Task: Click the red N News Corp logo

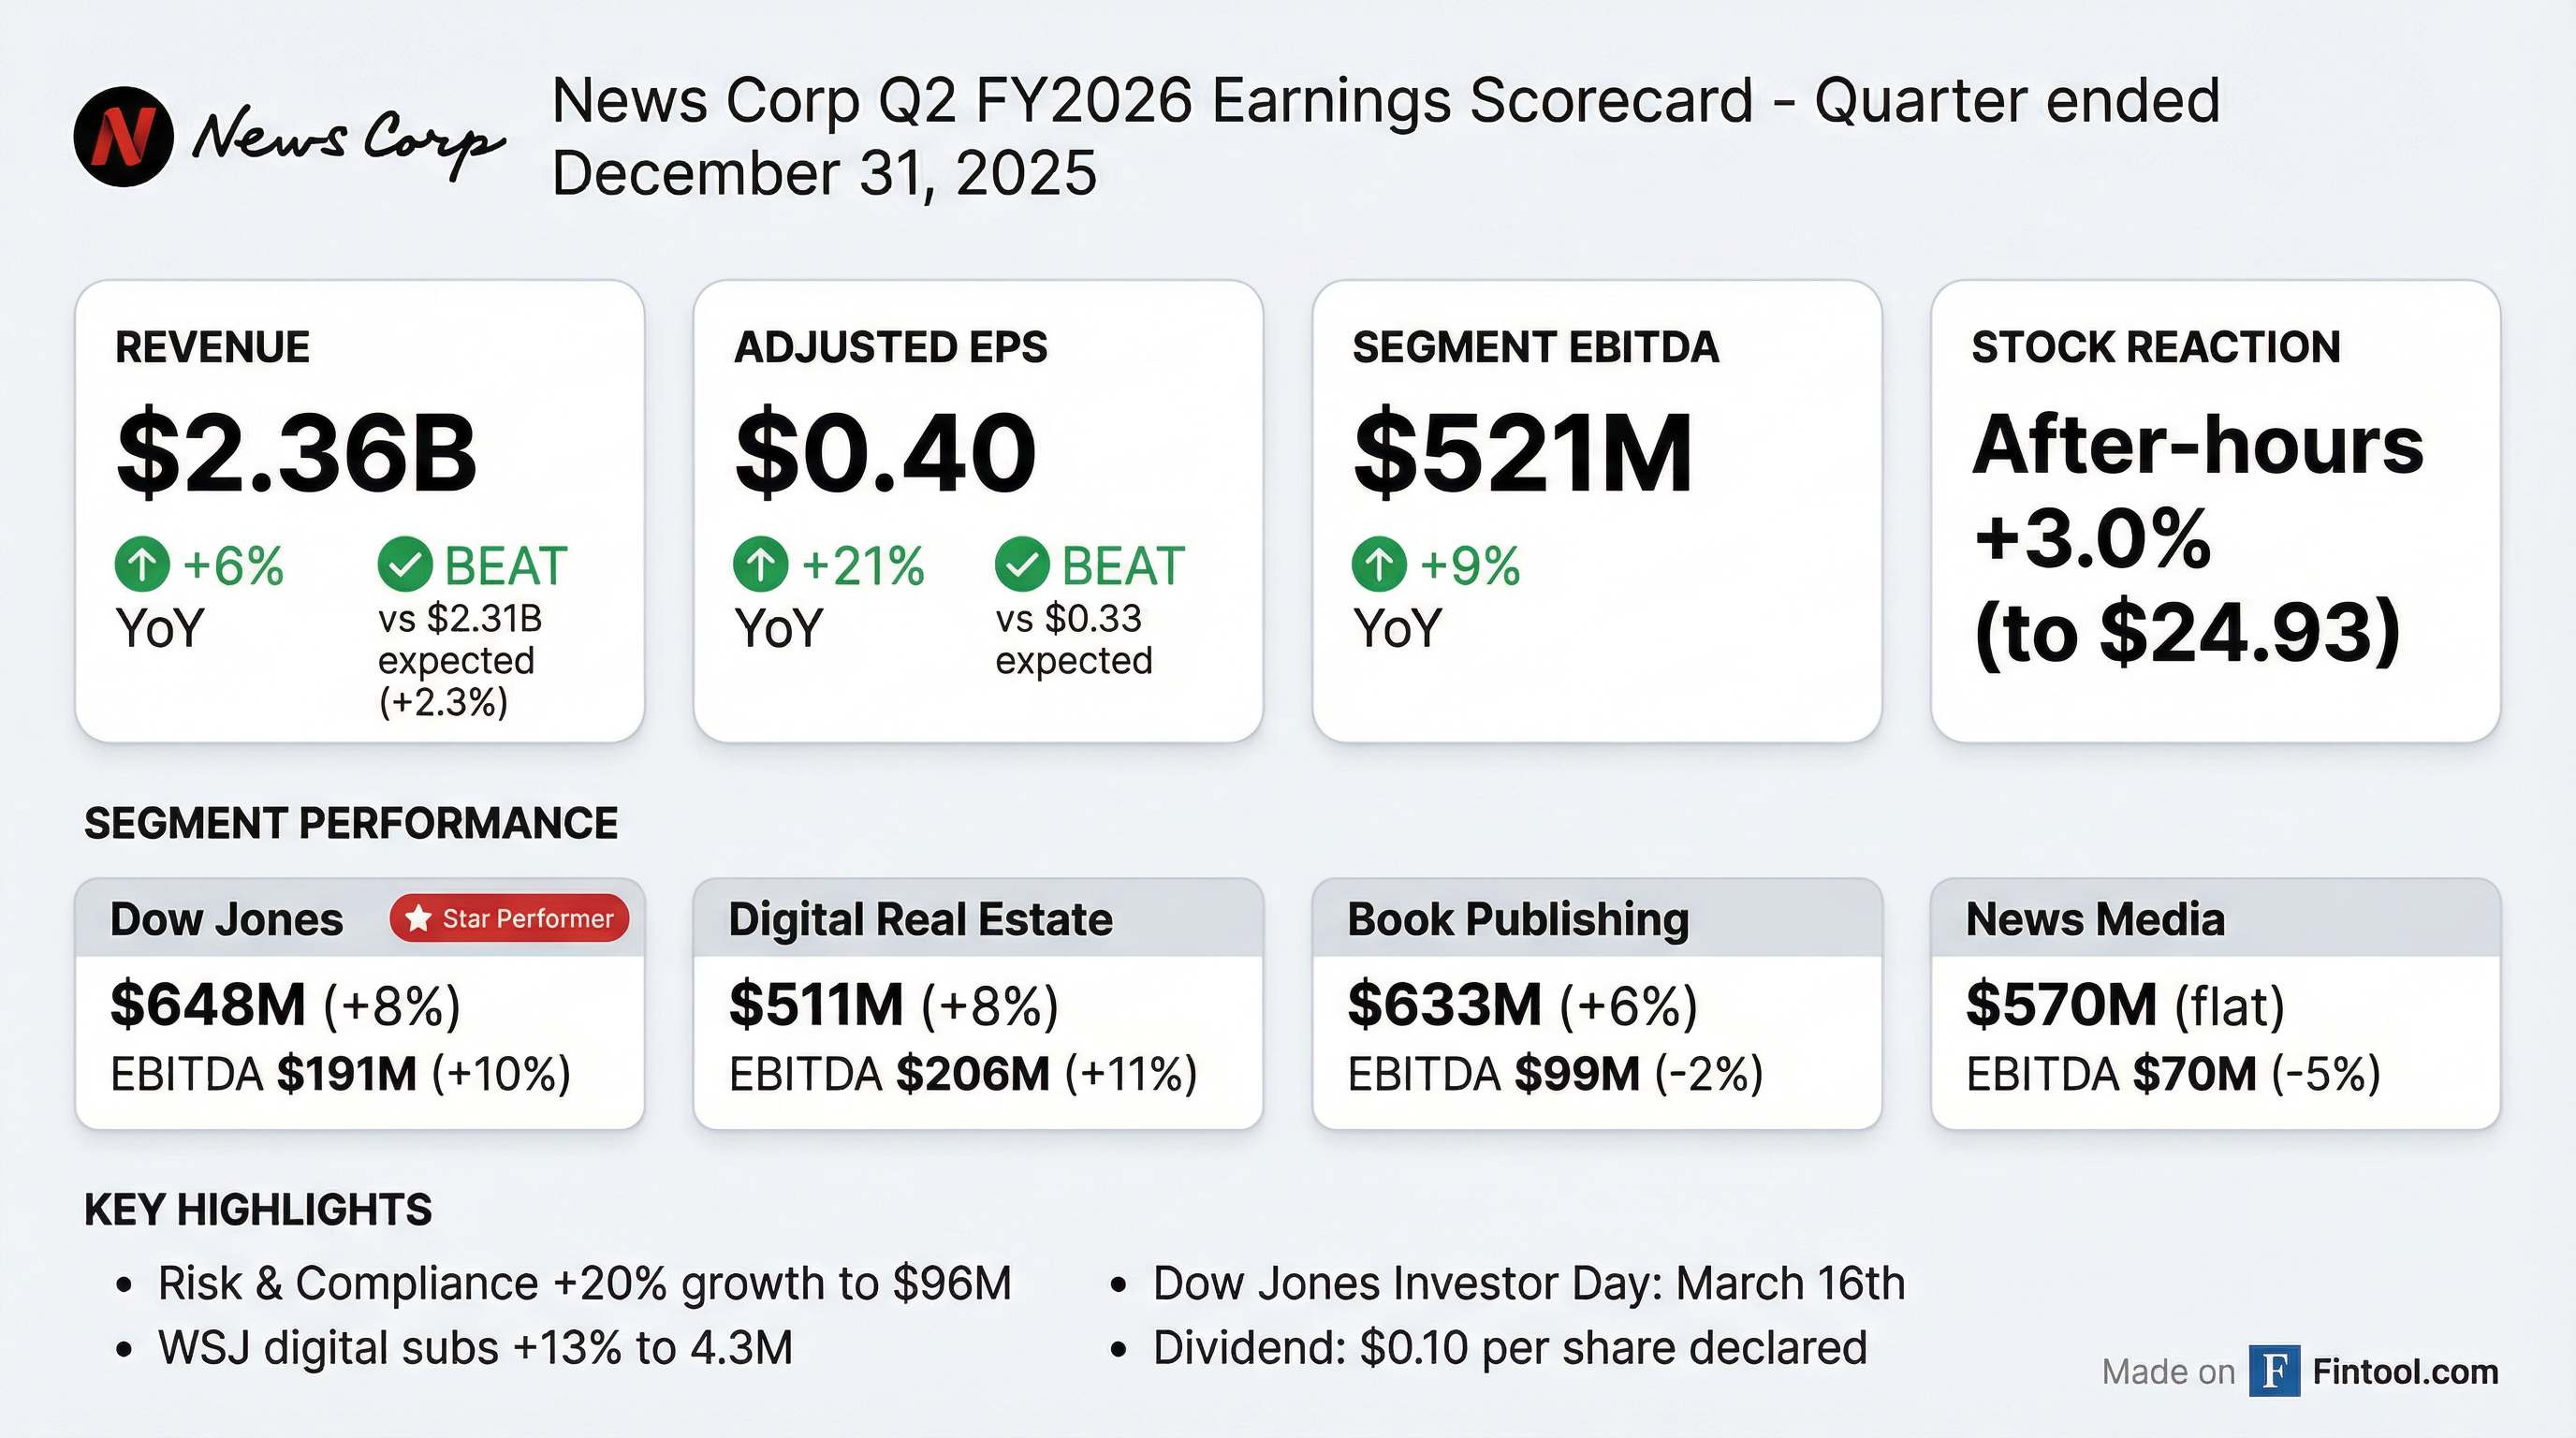Action: coord(124,137)
